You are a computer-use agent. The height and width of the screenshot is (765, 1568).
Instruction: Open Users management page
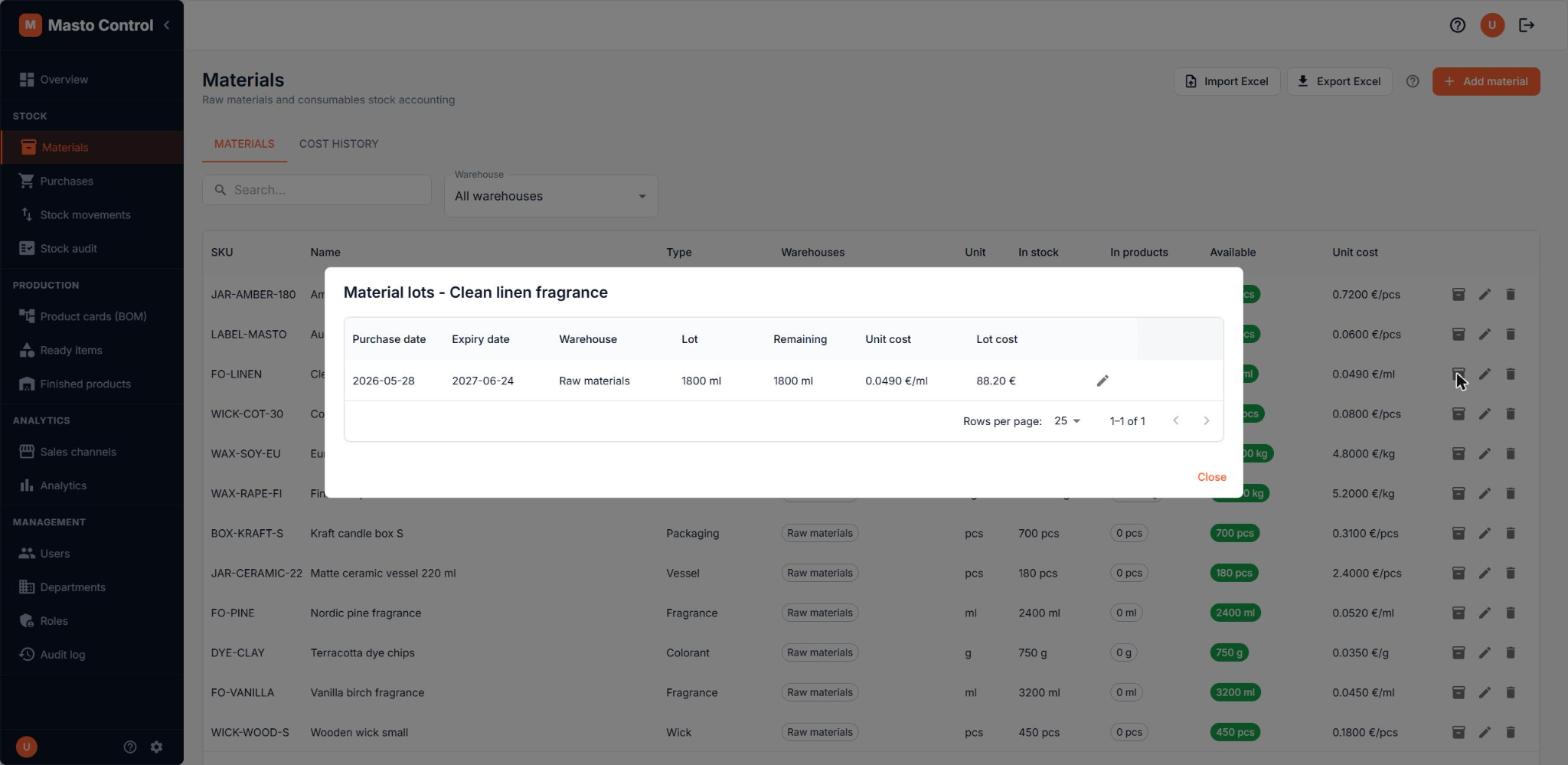tap(91, 553)
